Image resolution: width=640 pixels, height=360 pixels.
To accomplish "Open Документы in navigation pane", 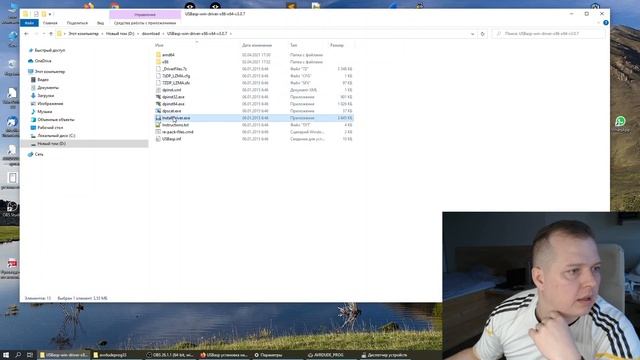I will (x=48, y=88).
